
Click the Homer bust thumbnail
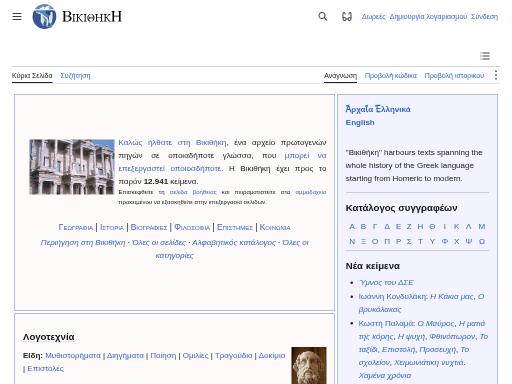pyautogui.click(x=309, y=365)
